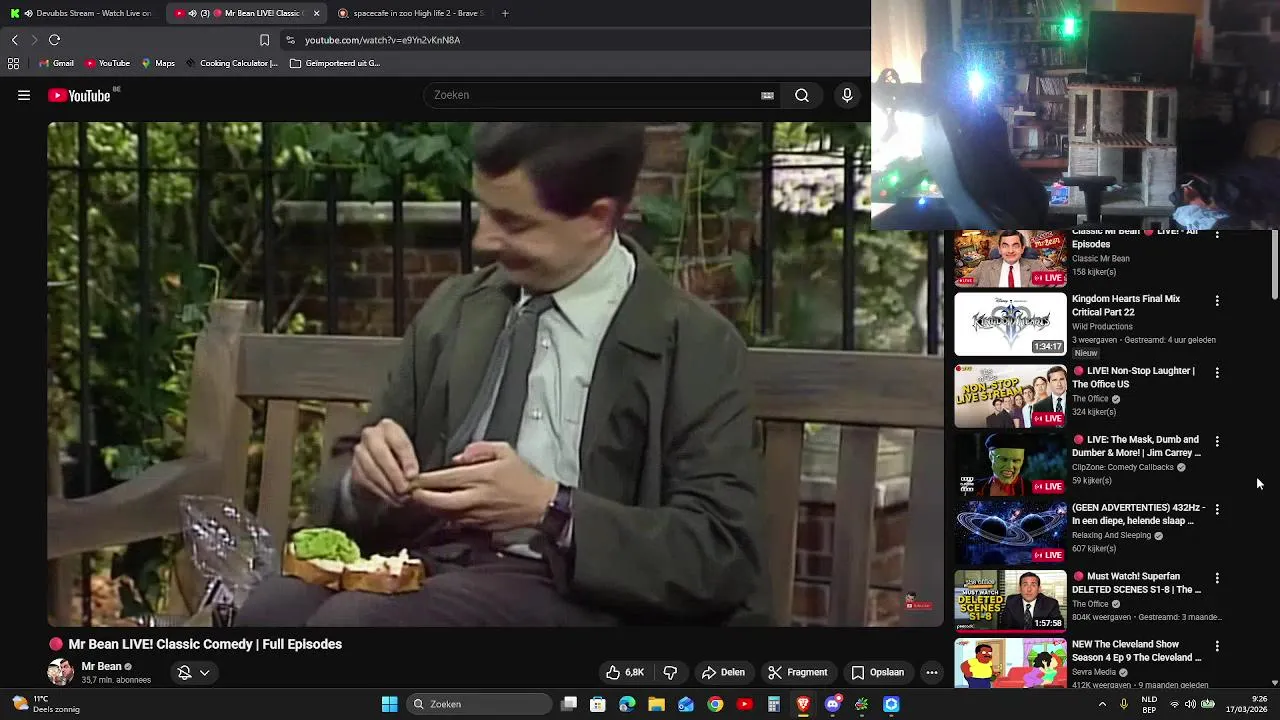Open LIVE! Non-Stop Laughter The Office US title
The width and height of the screenshot is (1280, 720).
click(x=1133, y=377)
